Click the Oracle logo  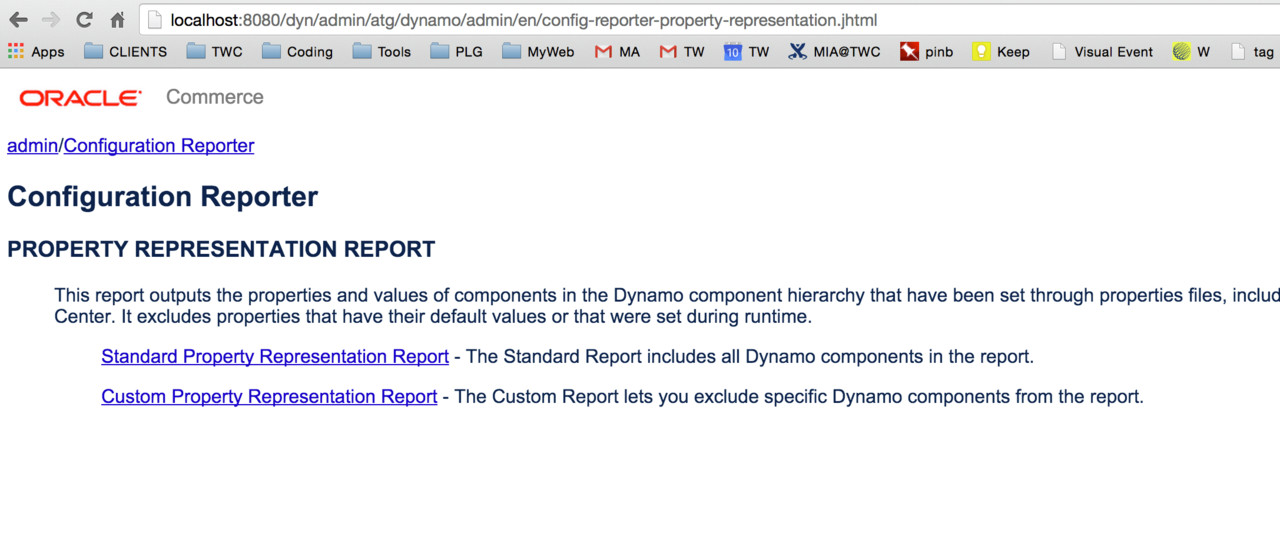click(x=80, y=98)
